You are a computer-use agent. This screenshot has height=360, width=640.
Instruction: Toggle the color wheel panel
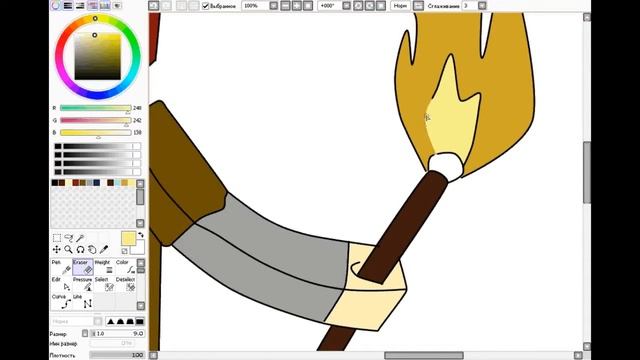click(56, 5)
